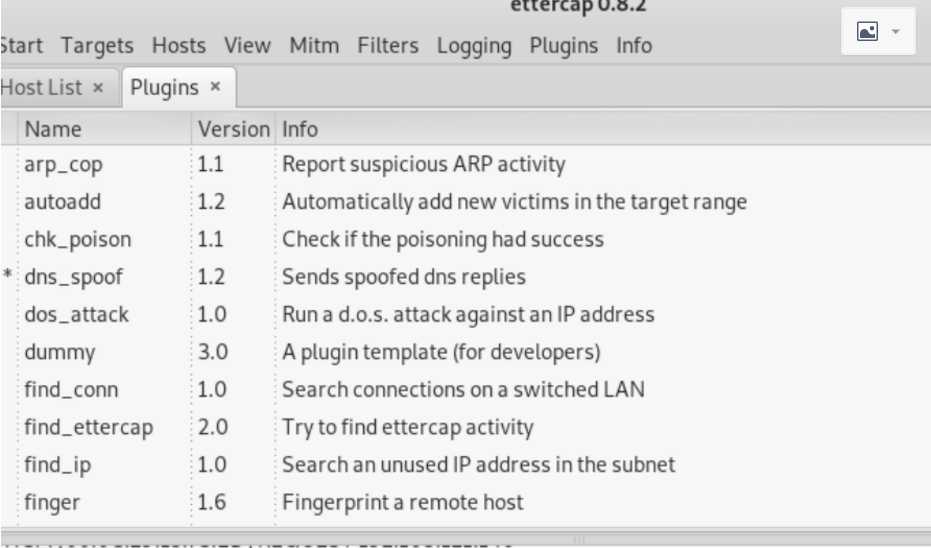931x548 pixels.
Task: Open the Filters menu
Action: (x=388, y=46)
